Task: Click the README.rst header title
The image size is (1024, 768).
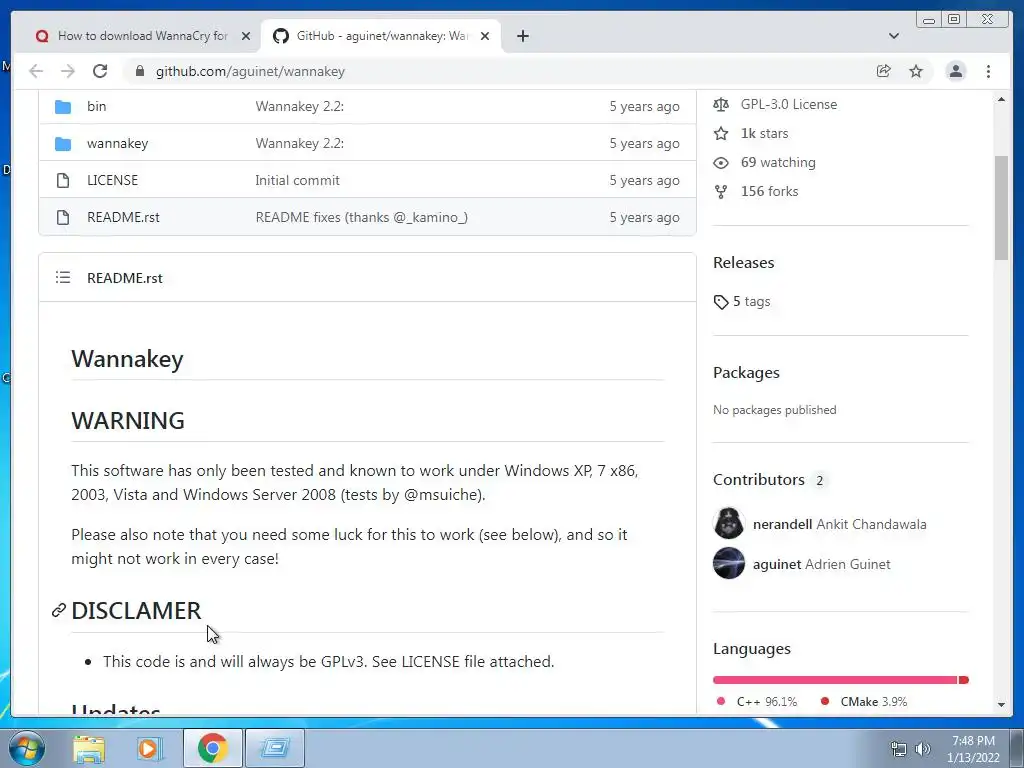Action: (x=125, y=278)
